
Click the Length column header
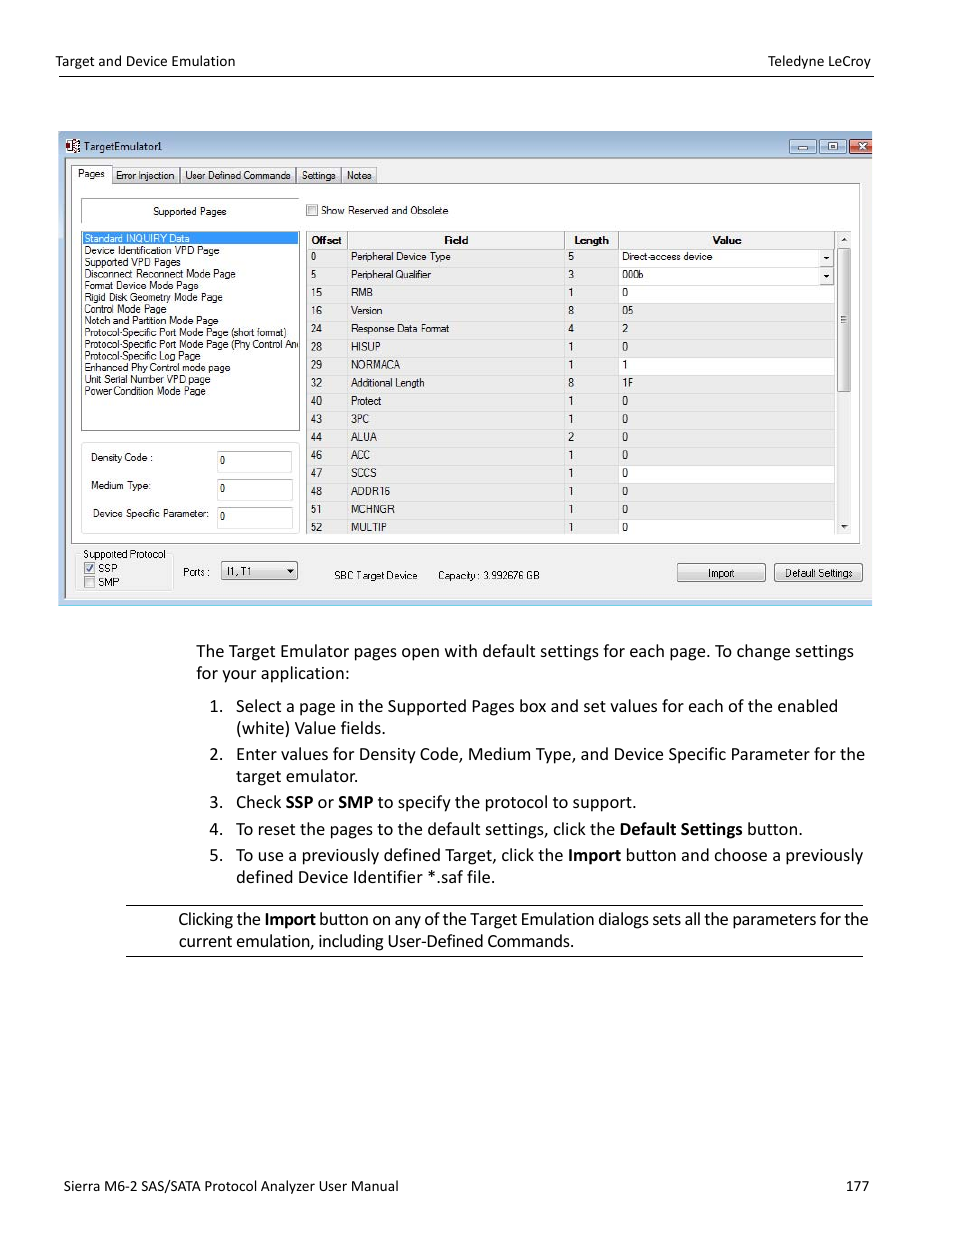coord(591,240)
